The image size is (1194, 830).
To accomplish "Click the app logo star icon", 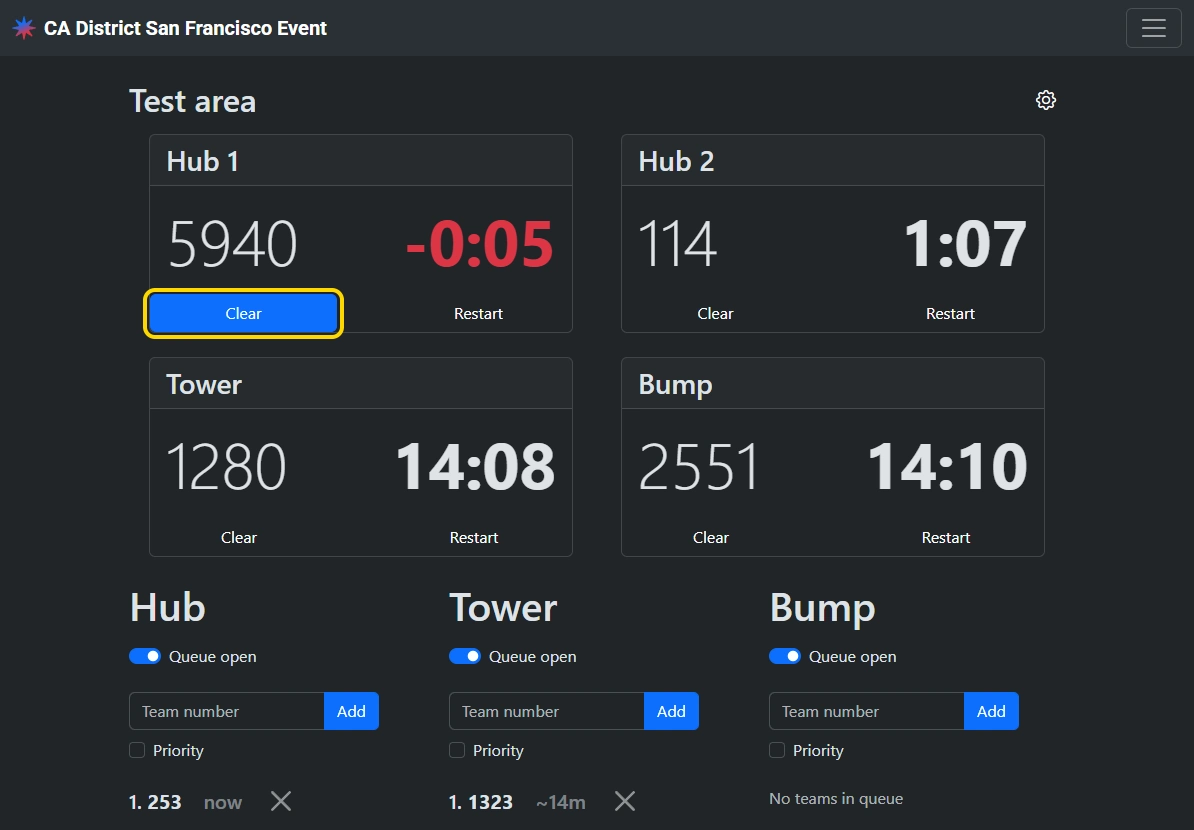I will [24, 28].
